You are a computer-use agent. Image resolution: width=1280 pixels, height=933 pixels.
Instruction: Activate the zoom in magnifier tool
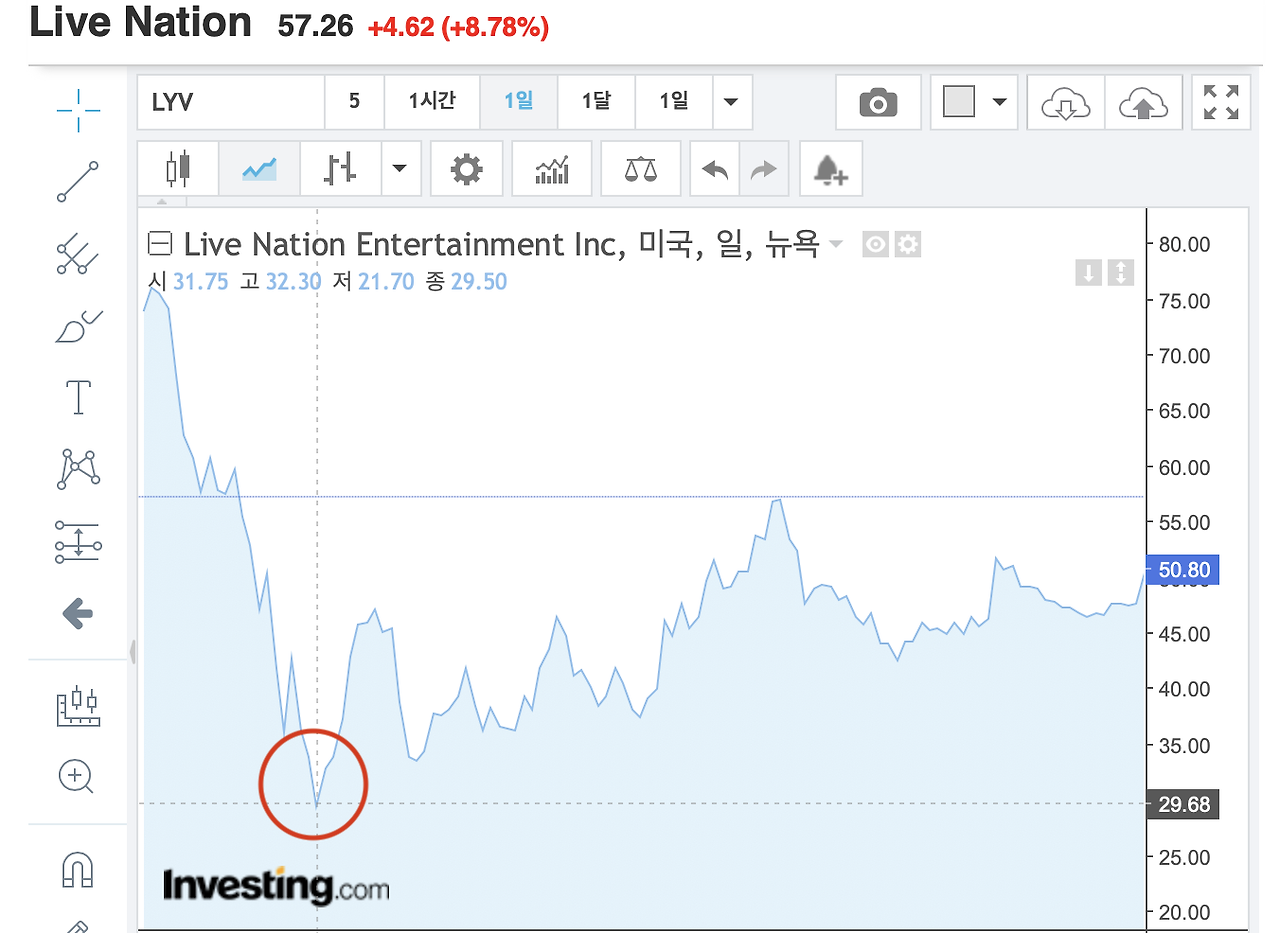tap(77, 775)
